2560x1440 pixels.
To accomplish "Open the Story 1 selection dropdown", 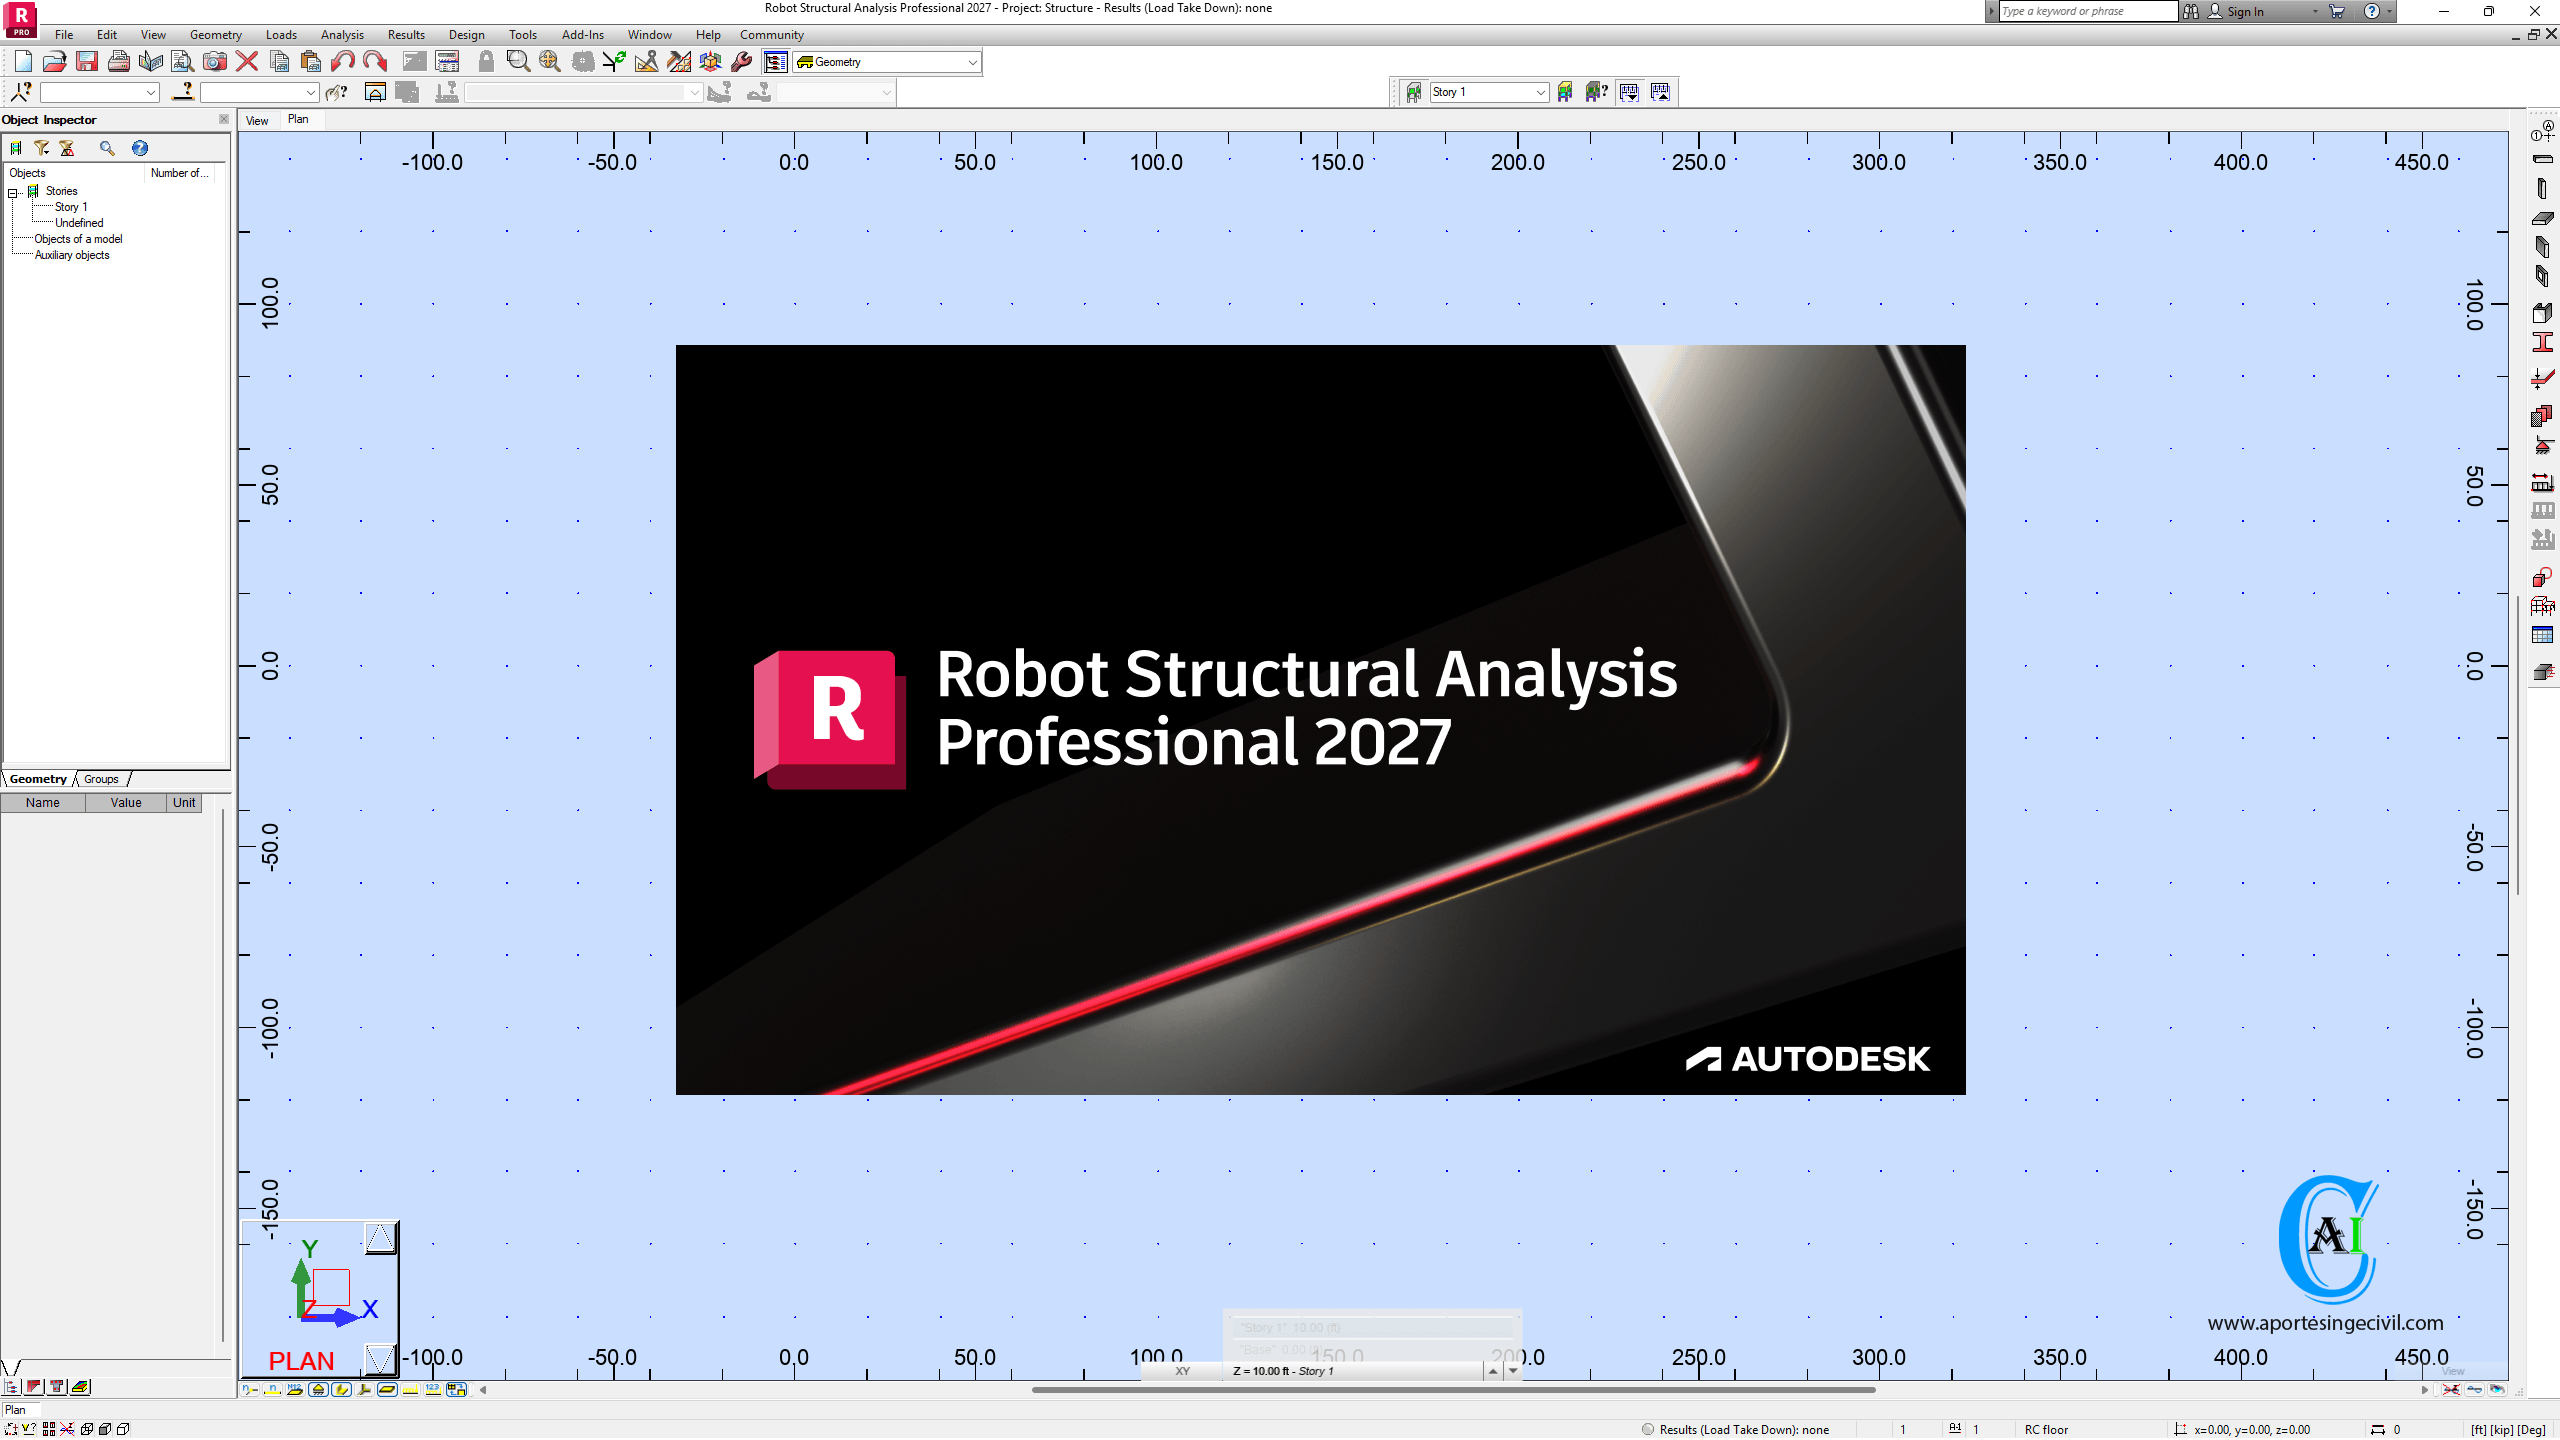I will 1540,92.
